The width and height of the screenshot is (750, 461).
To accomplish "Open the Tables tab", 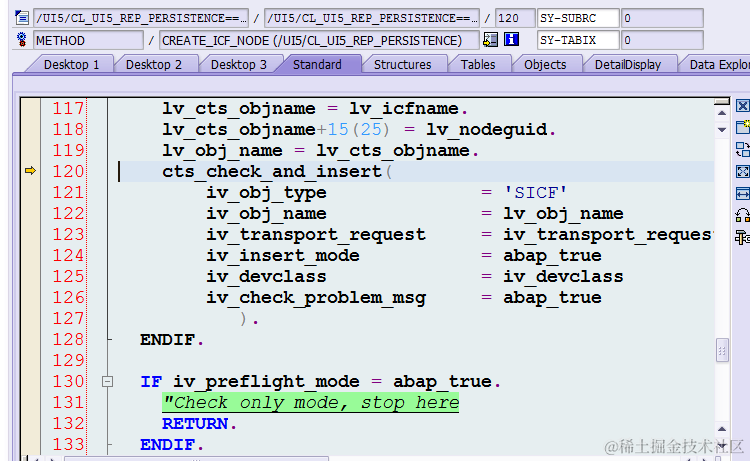I will [x=478, y=65].
